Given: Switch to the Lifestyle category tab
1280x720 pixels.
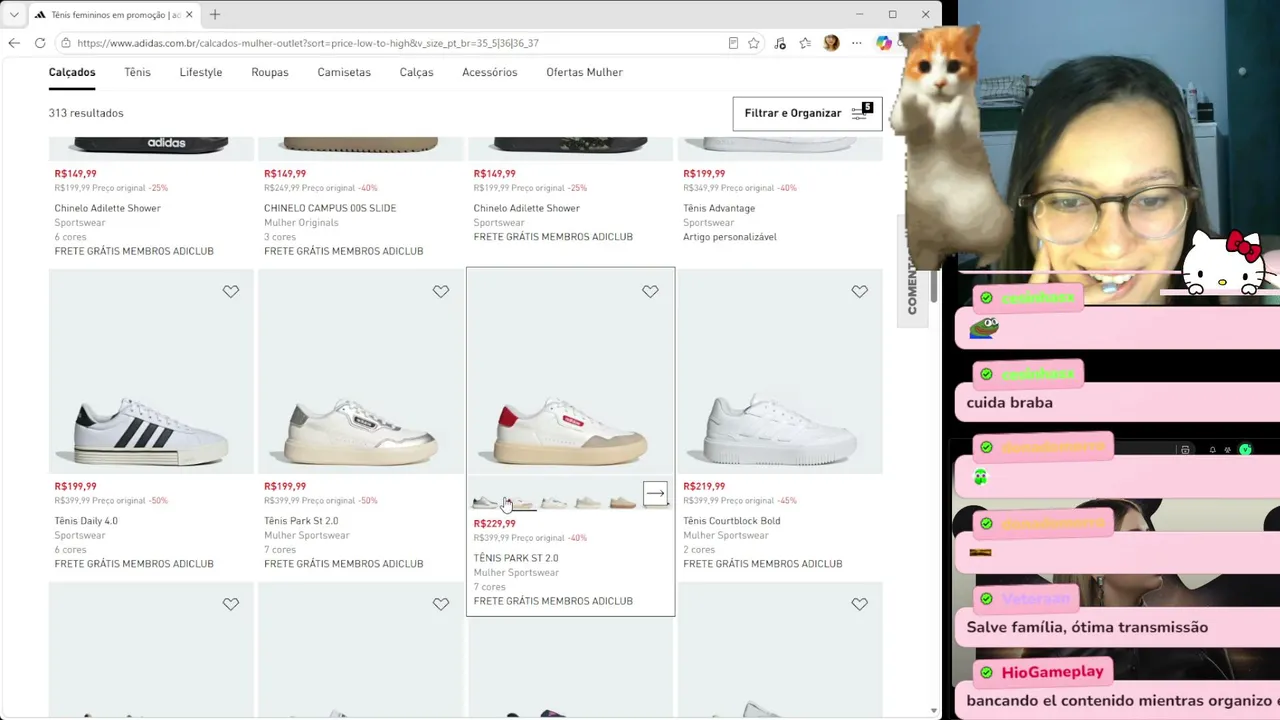Looking at the screenshot, I should tap(201, 72).
